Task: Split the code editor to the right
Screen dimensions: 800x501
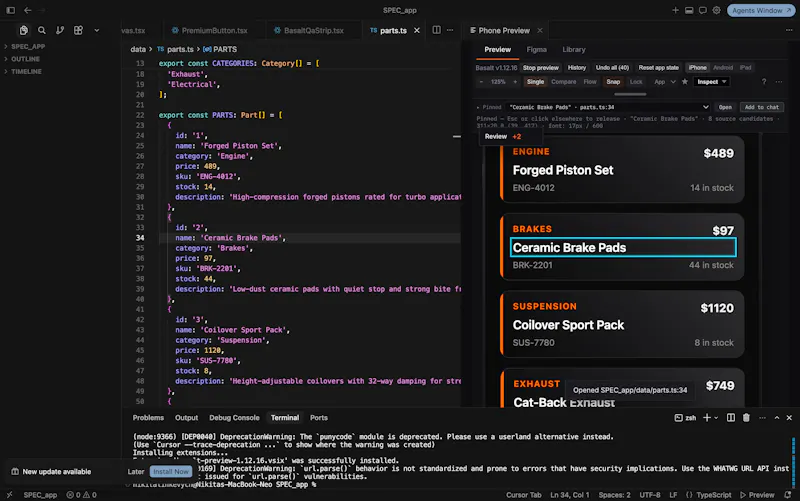Action: point(437,30)
